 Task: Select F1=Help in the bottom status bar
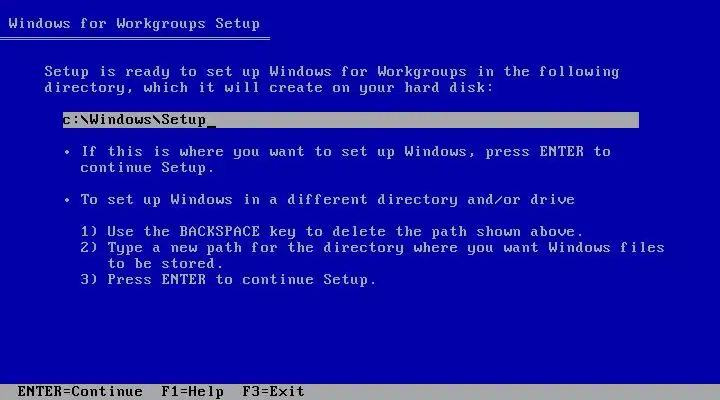pyautogui.click(x=192, y=391)
